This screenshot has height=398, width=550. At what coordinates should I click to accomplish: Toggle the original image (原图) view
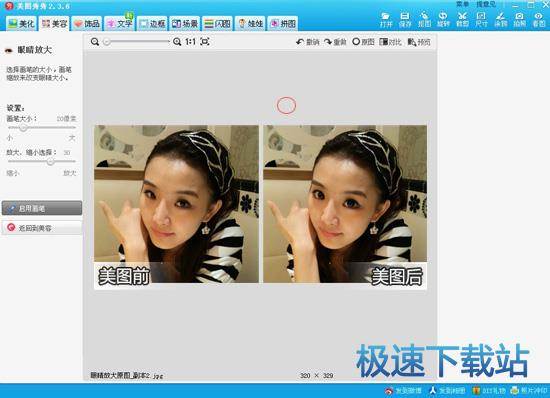coord(363,42)
